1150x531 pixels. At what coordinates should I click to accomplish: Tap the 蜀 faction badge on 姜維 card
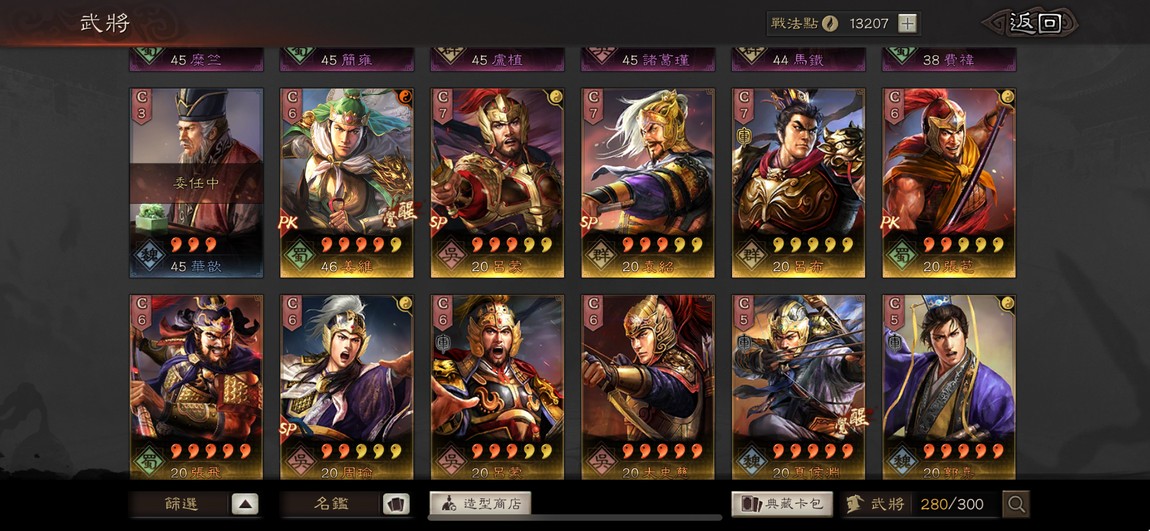click(x=299, y=254)
